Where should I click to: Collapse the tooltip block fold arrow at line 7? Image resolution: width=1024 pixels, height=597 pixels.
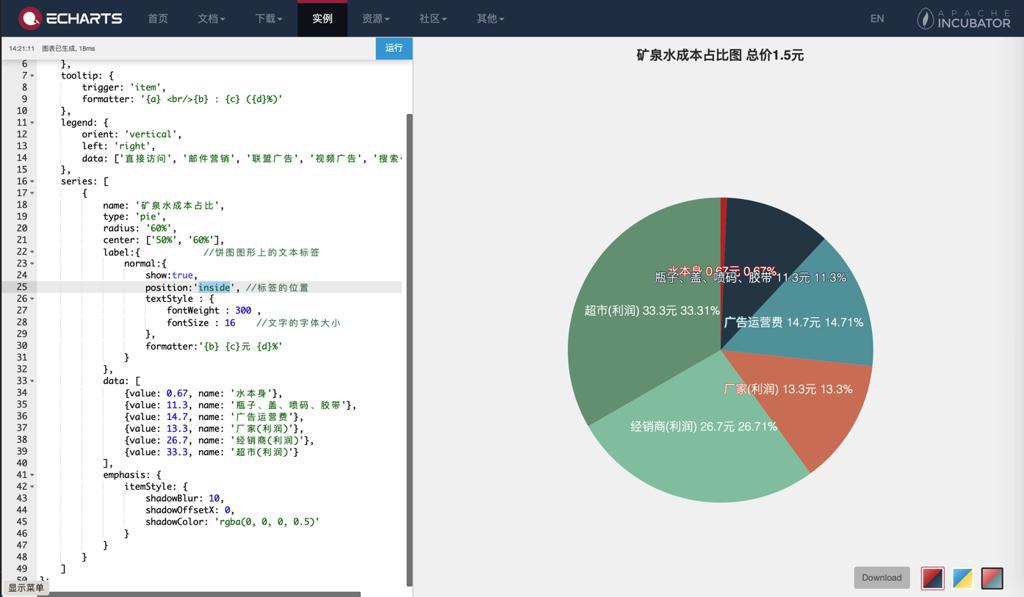point(32,76)
